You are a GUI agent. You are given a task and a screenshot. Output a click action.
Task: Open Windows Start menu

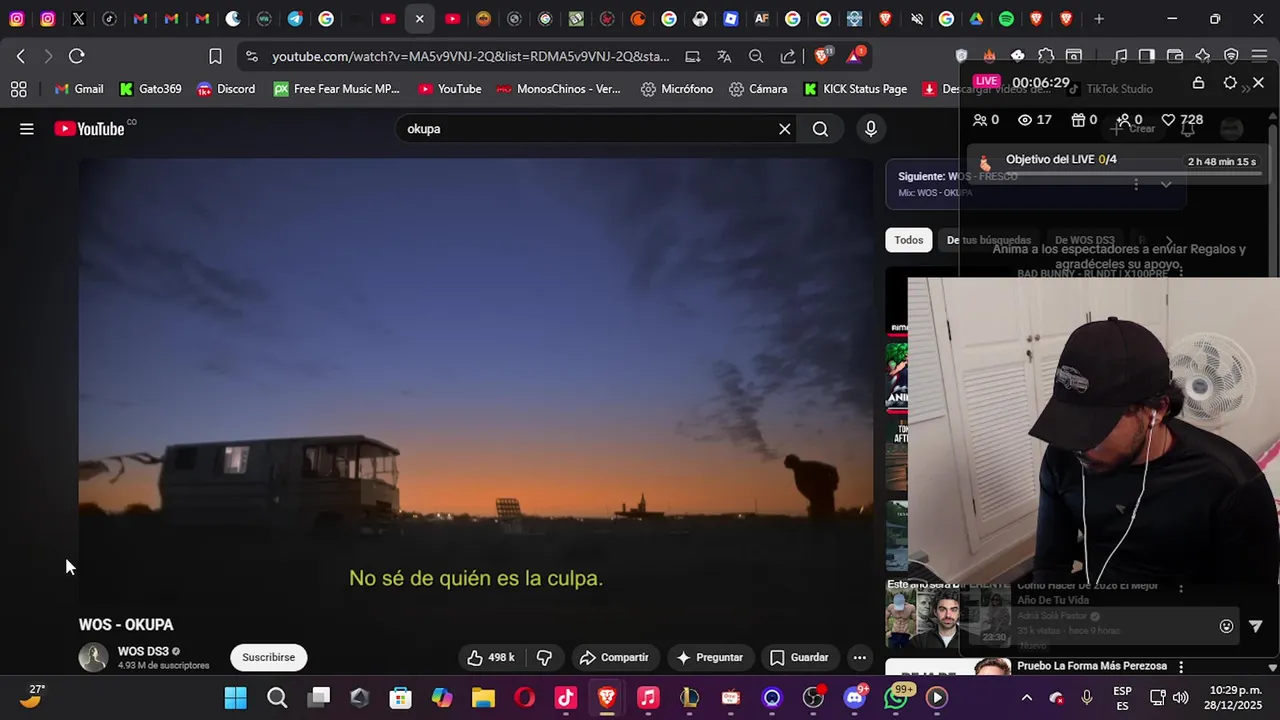(236, 698)
